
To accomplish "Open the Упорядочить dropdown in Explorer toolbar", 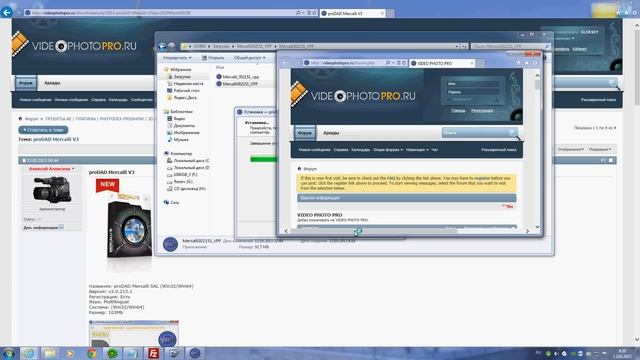I will (x=177, y=58).
